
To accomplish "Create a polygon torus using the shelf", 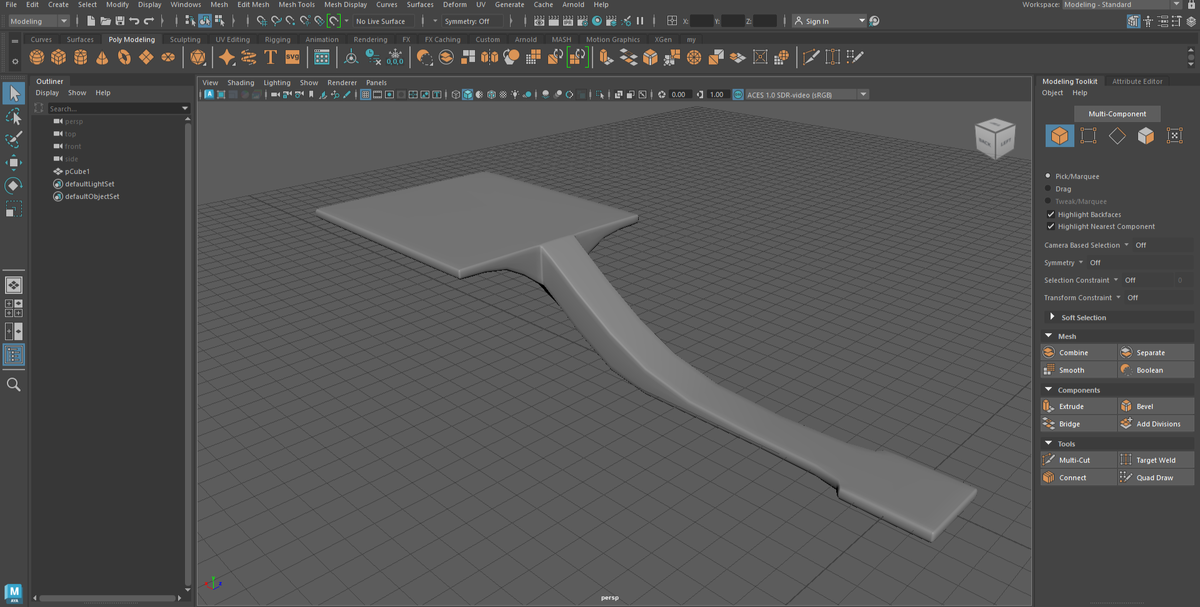I will pos(124,57).
